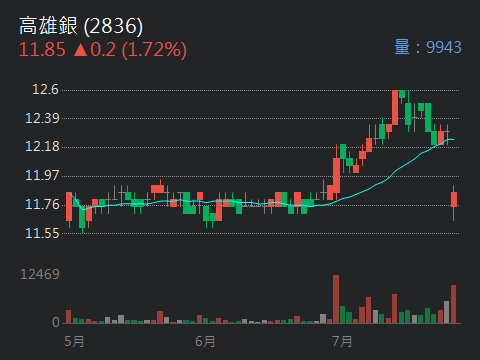The width and height of the screenshot is (480, 360).
Task: Click the tall red candlestick reaching 12.6
Action: tap(395, 107)
